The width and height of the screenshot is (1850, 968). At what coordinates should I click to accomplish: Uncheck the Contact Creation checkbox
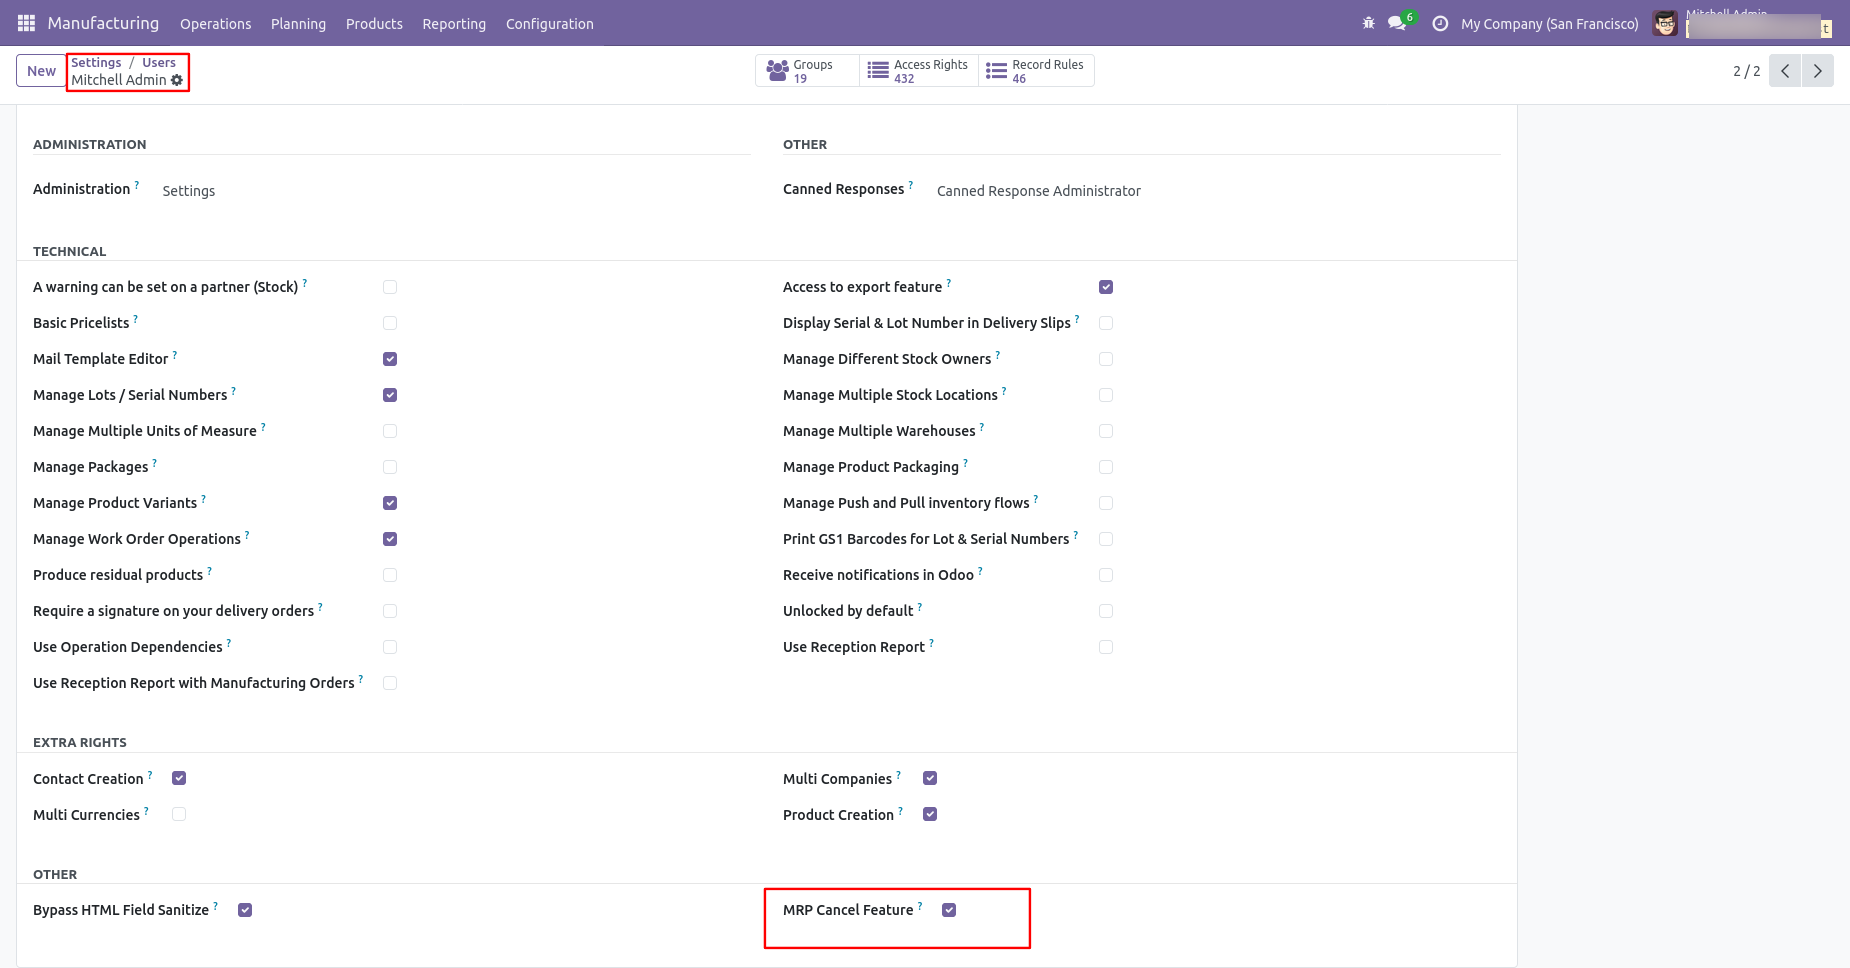[x=179, y=778]
